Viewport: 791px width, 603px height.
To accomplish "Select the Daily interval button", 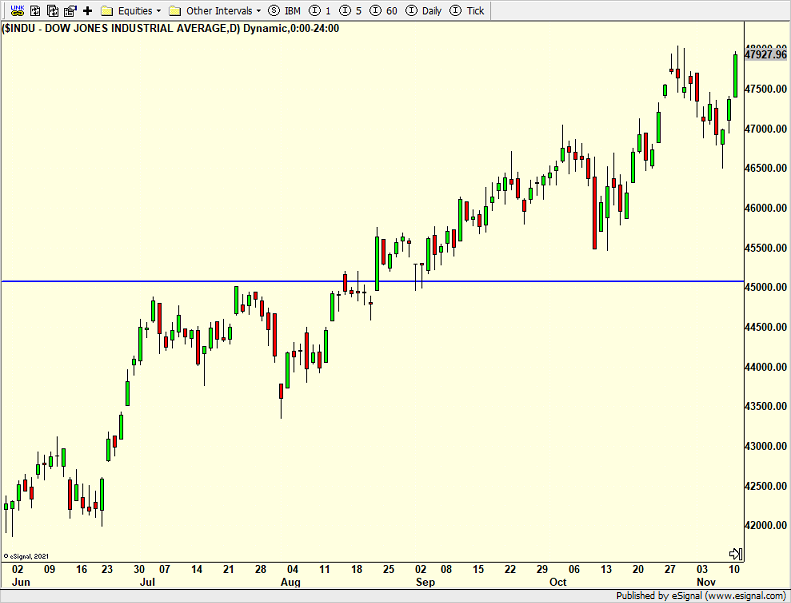I will pyautogui.click(x=424, y=10).
